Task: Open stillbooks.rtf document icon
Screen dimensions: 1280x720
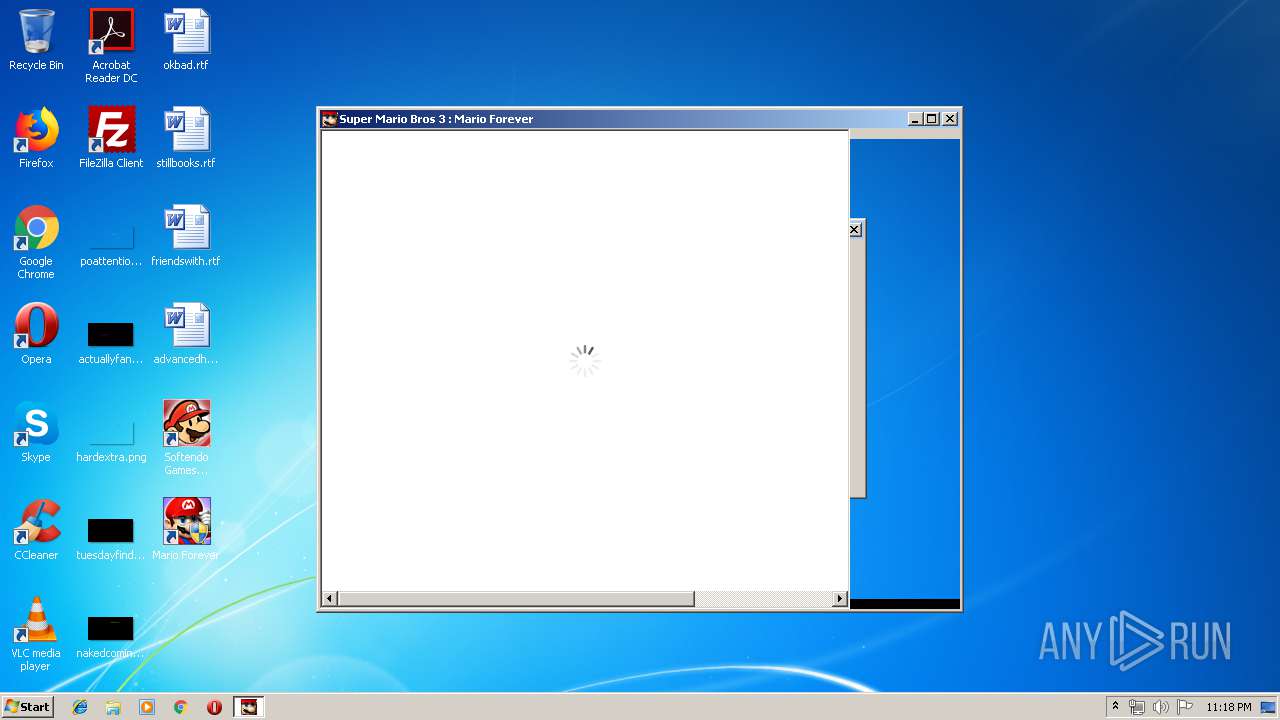Action: [186, 138]
